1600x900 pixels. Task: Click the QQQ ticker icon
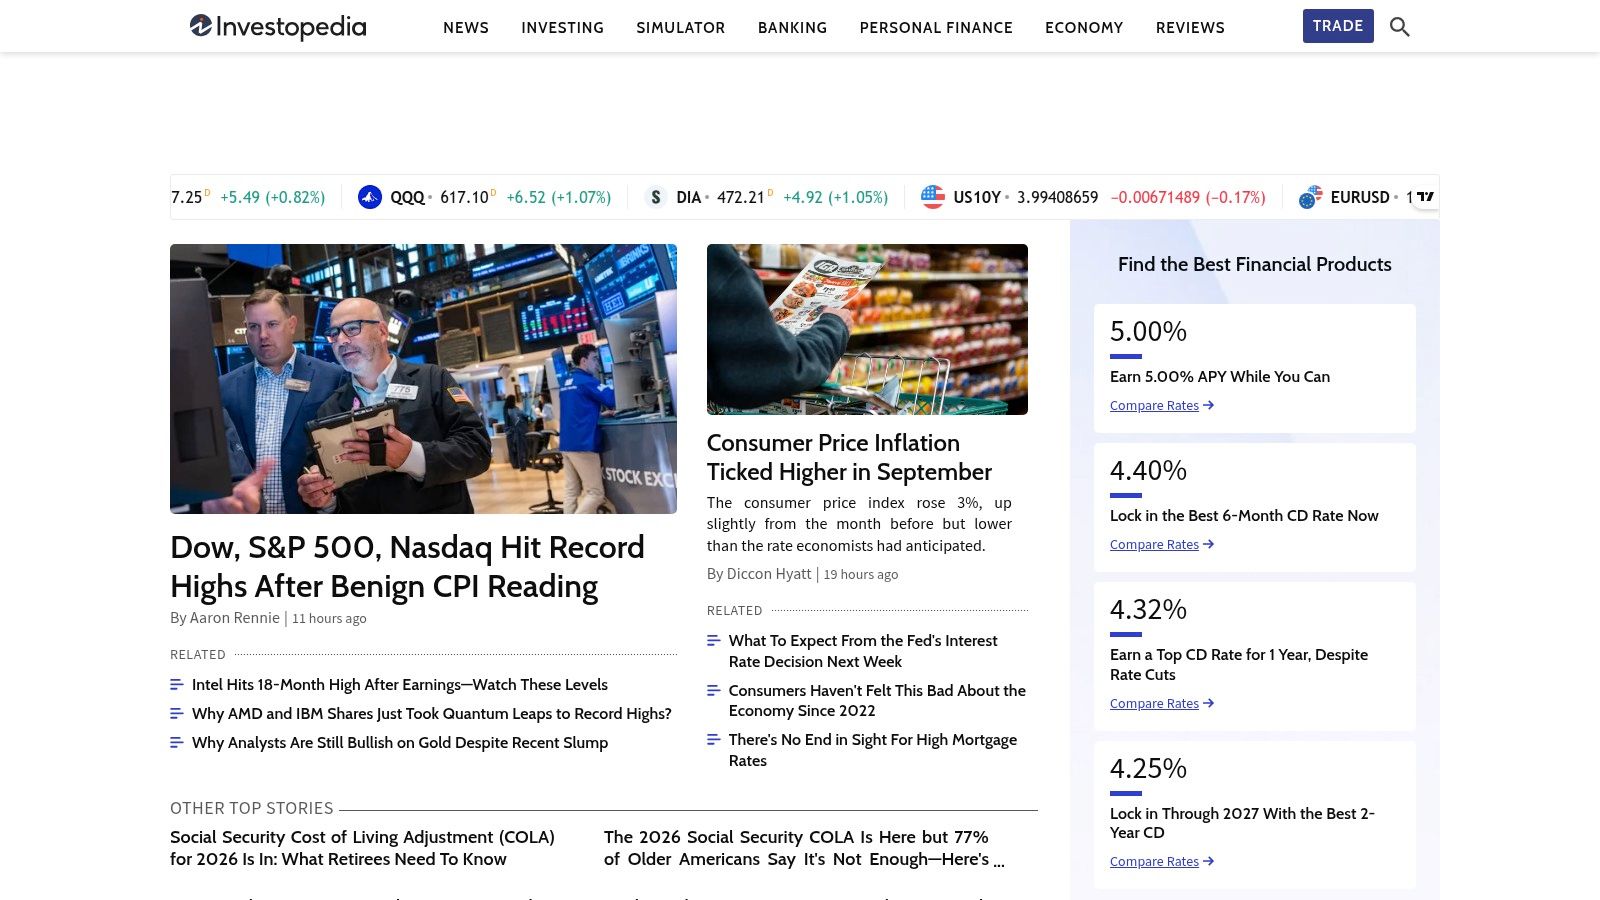click(370, 197)
